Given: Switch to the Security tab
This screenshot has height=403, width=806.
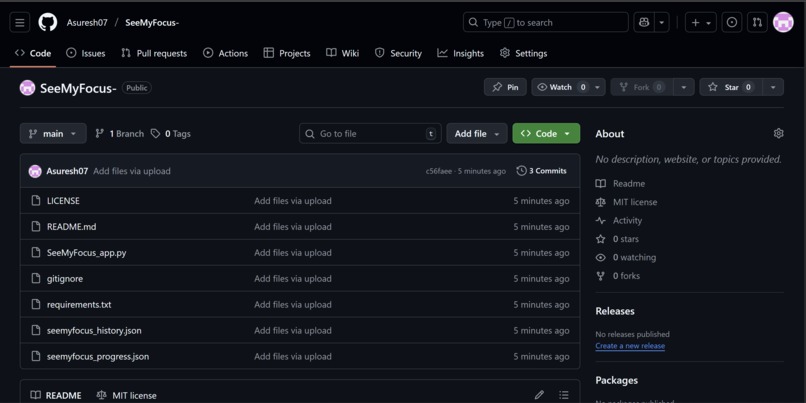Looking at the screenshot, I should (x=398, y=53).
